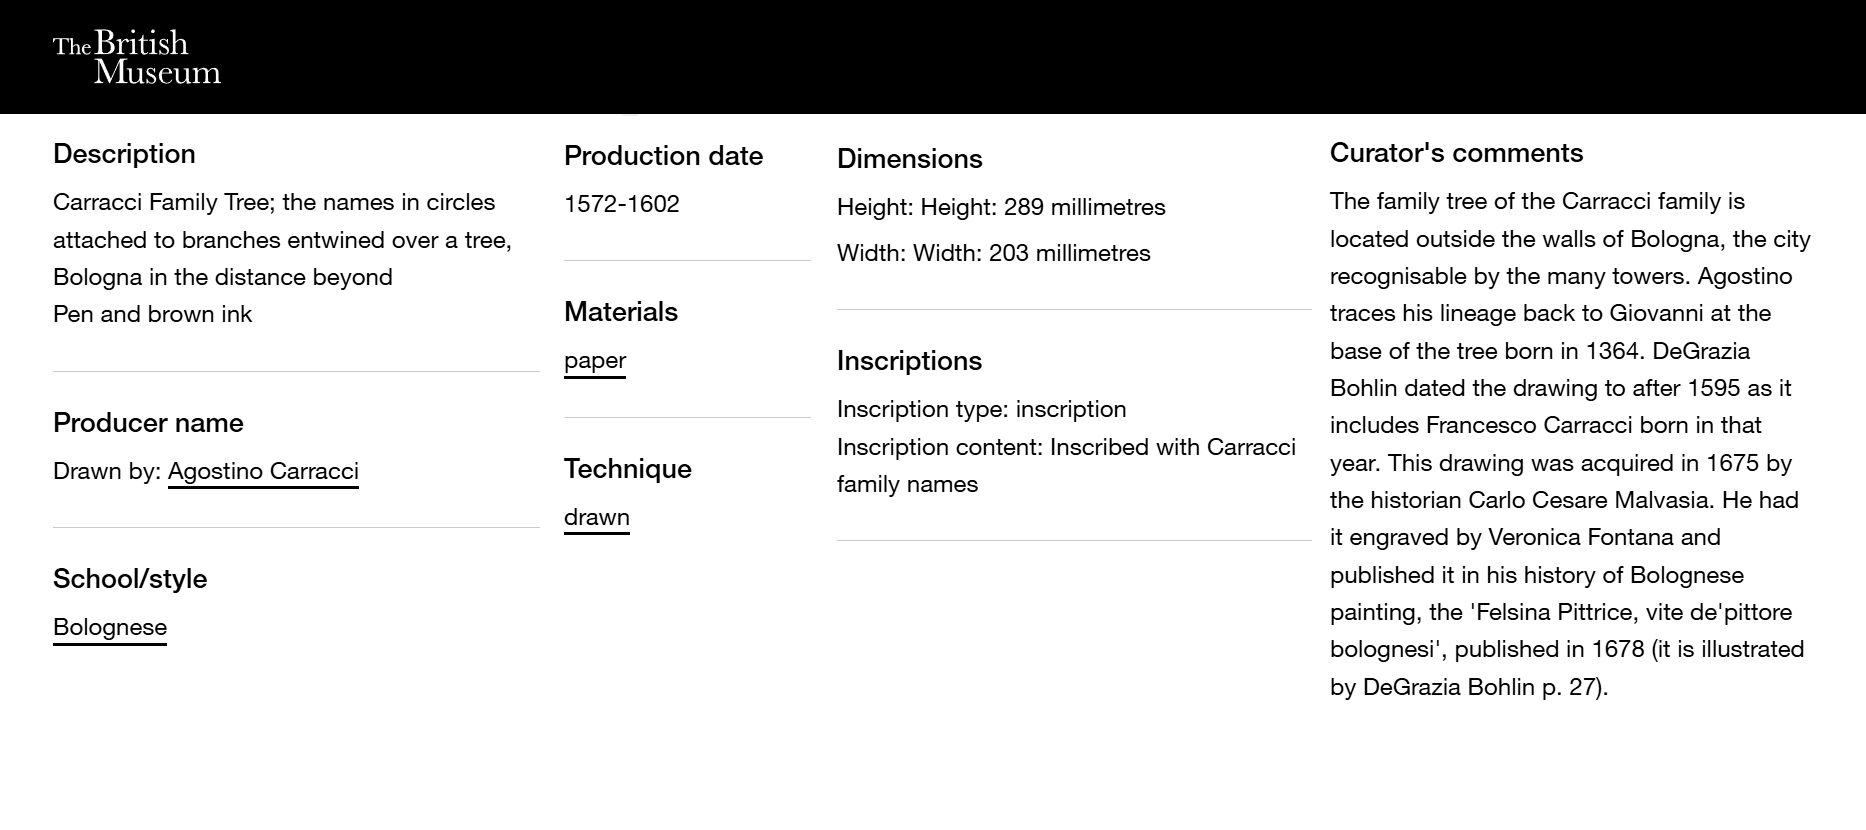Click the Inscriptions heading
Image resolution: width=1866 pixels, height=830 pixels.
(910, 361)
